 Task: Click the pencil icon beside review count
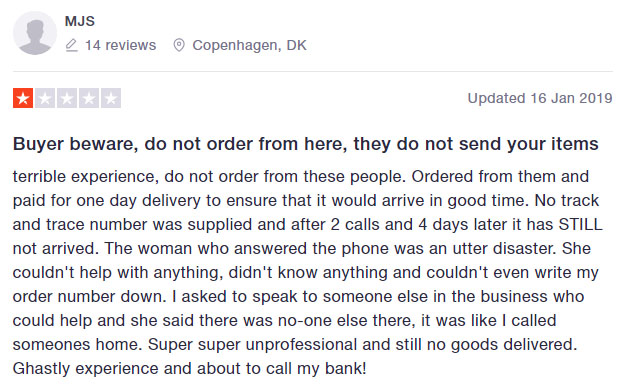71,45
